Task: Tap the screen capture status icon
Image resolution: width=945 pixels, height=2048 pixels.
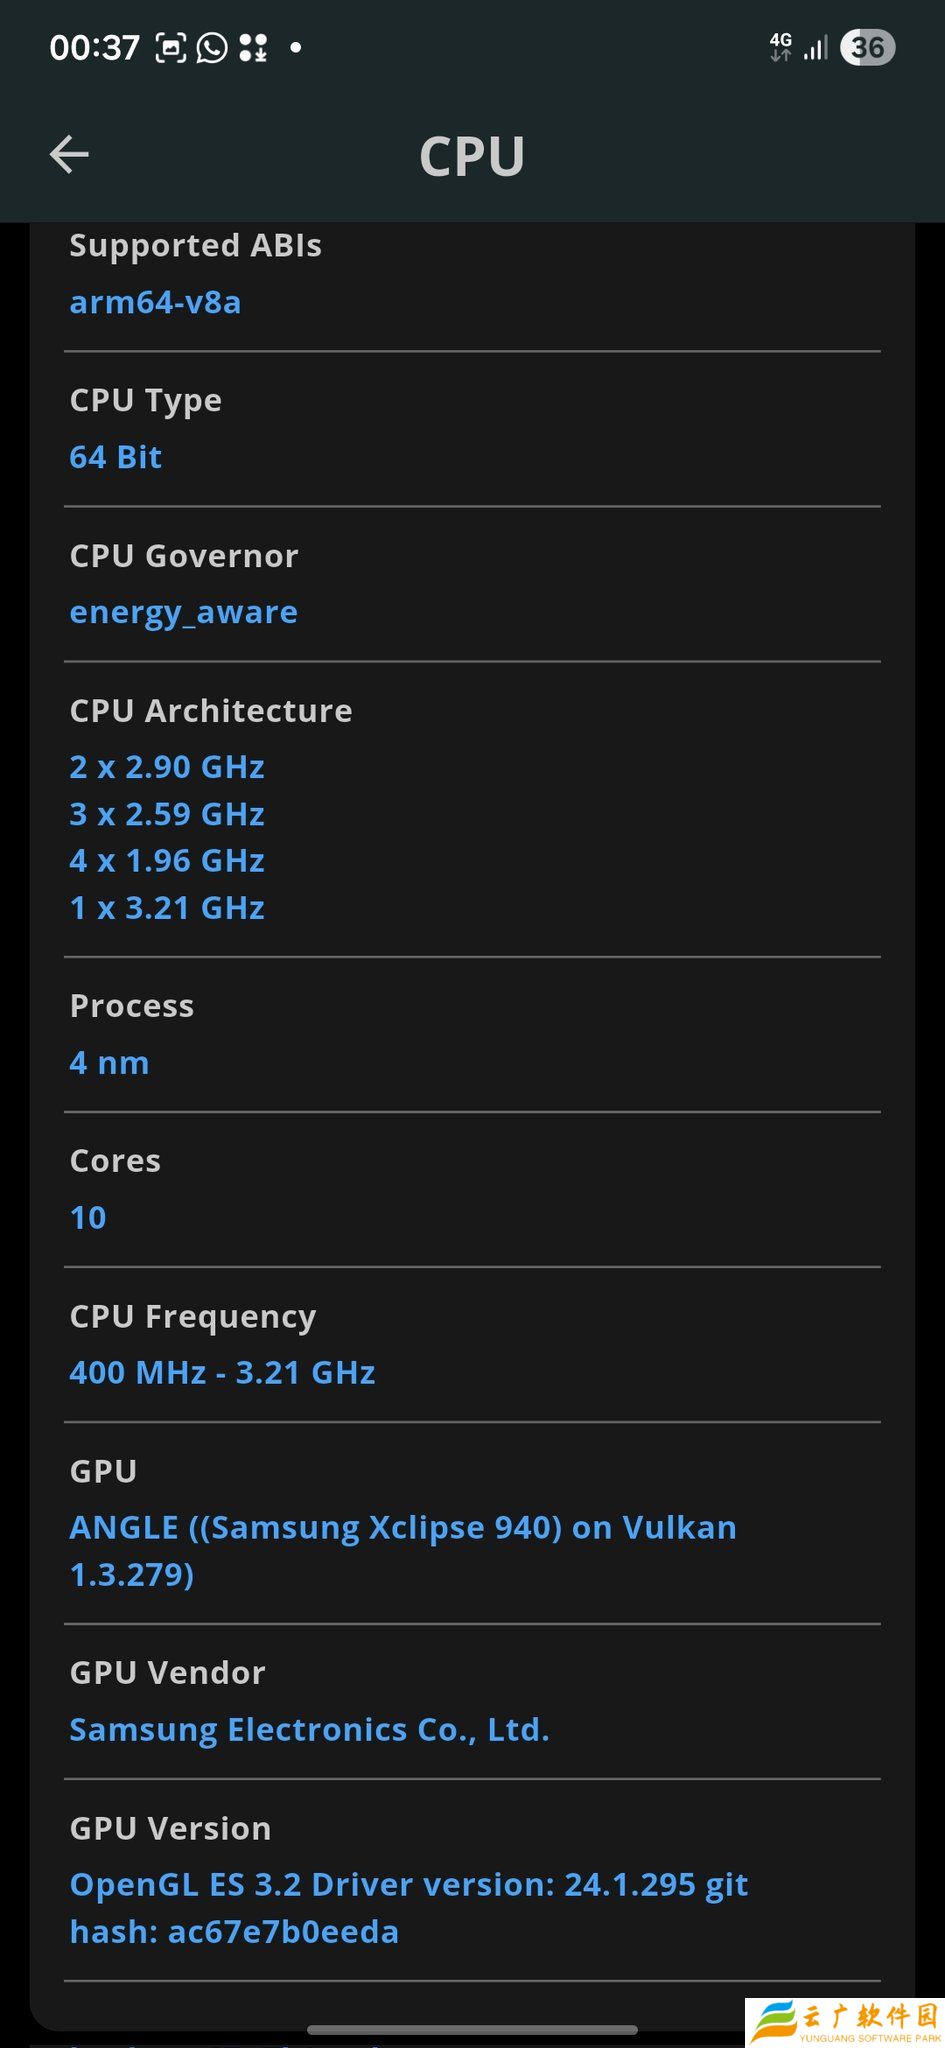Action: click(171, 47)
